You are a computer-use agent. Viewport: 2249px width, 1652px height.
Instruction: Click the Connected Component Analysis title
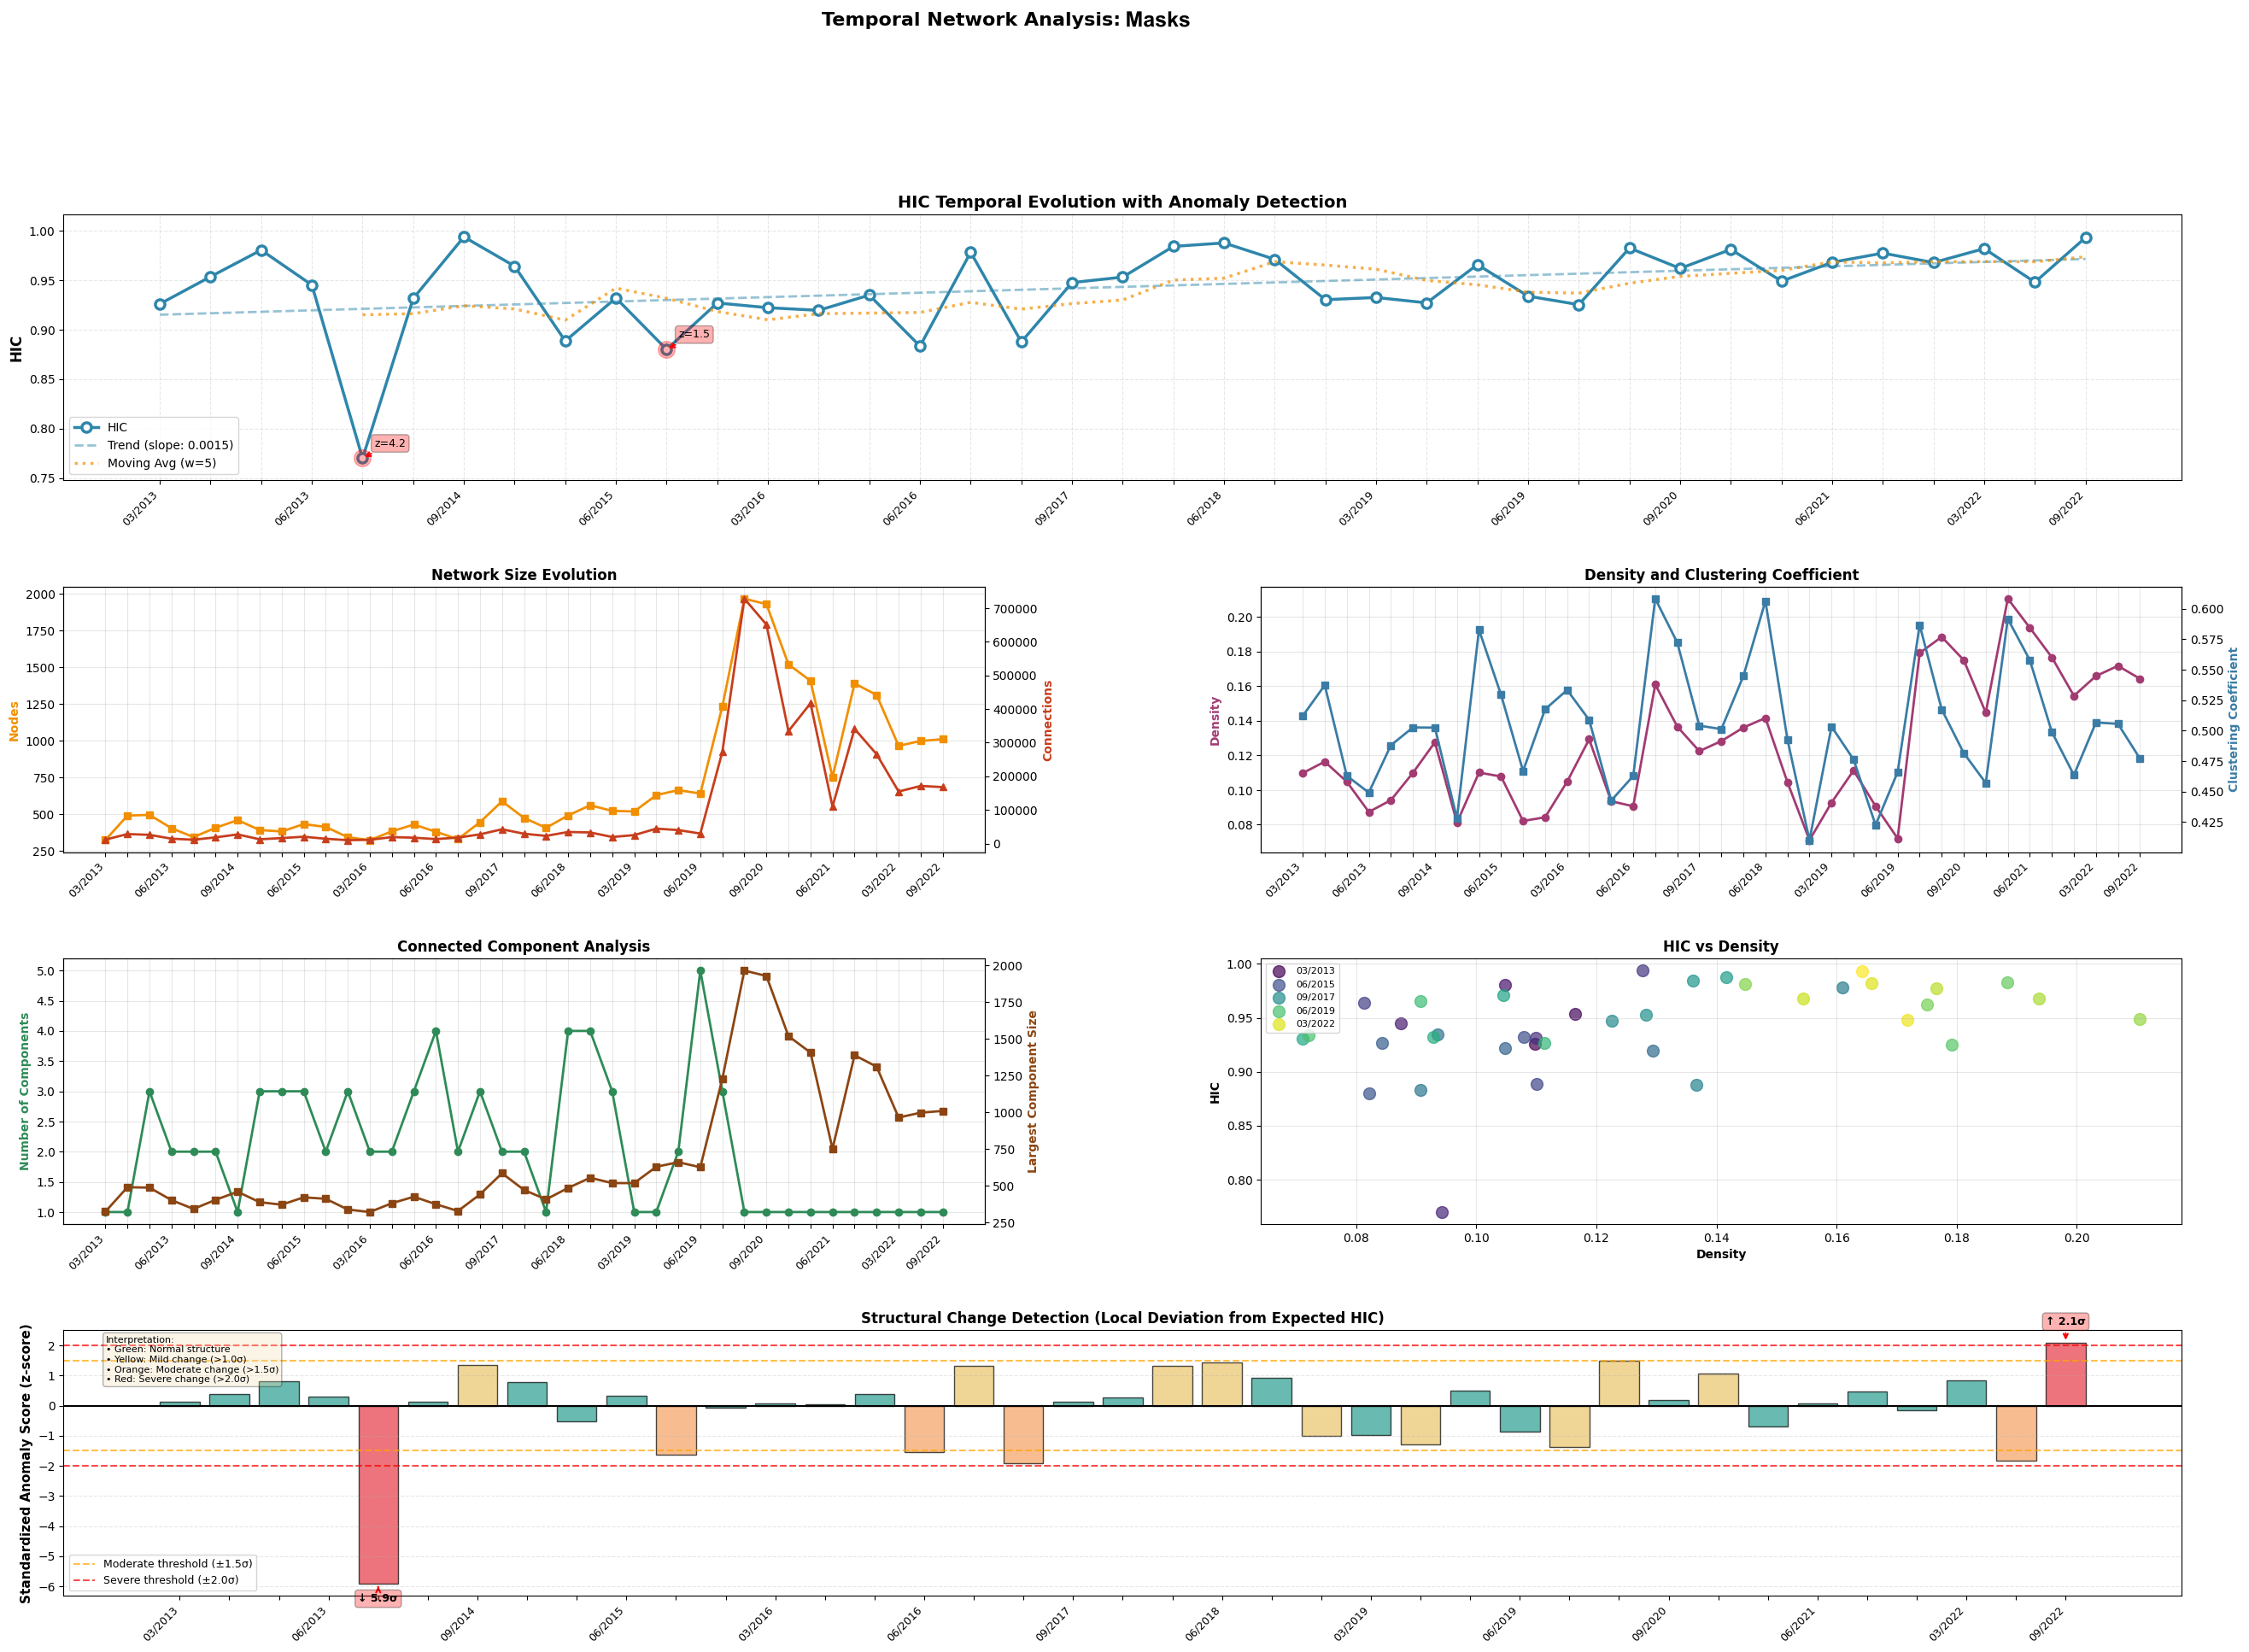(523, 946)
